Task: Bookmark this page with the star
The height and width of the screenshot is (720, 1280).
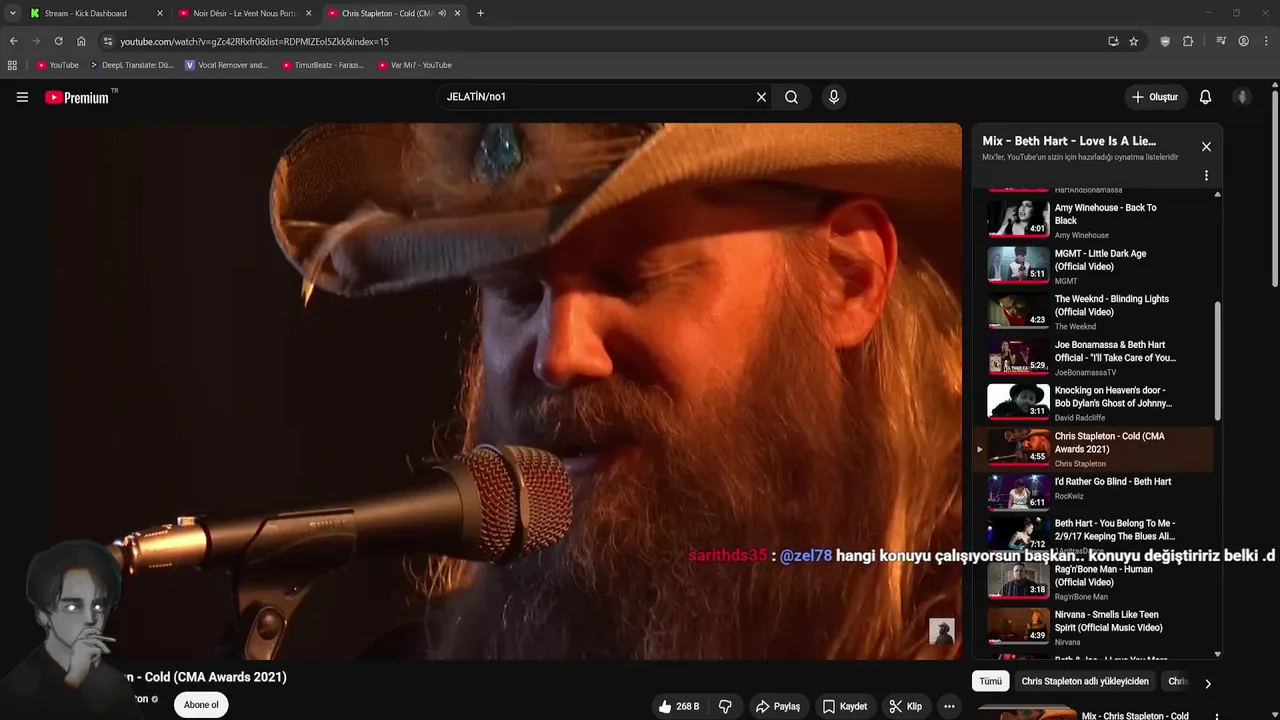Action: tap(1133, 41)
